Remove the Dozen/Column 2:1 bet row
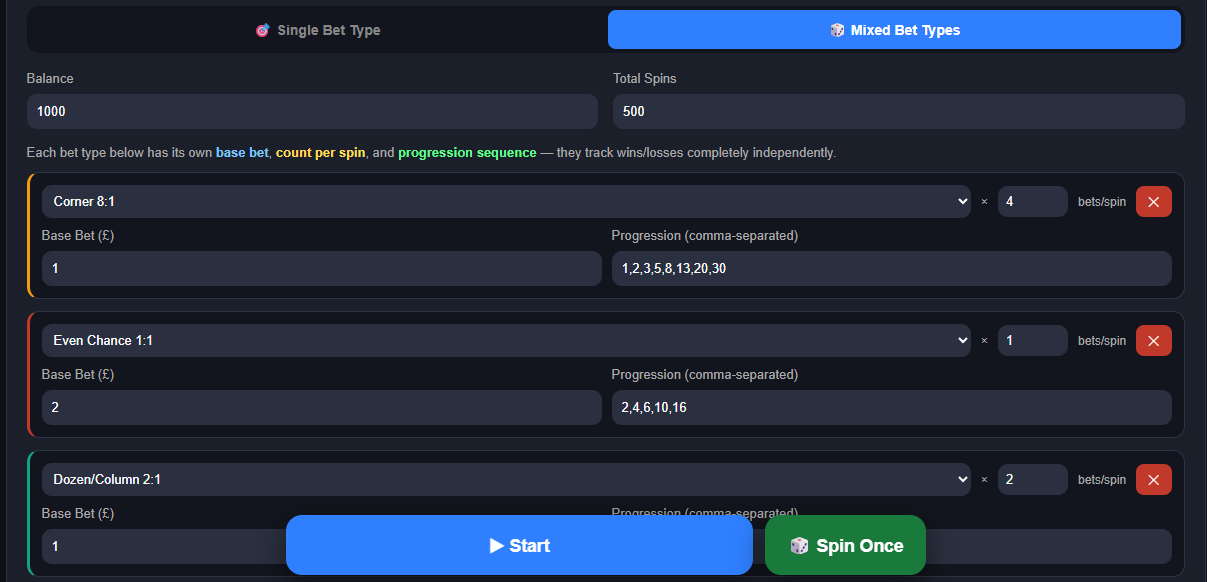1207x582 pixels. pos(1153,479)
